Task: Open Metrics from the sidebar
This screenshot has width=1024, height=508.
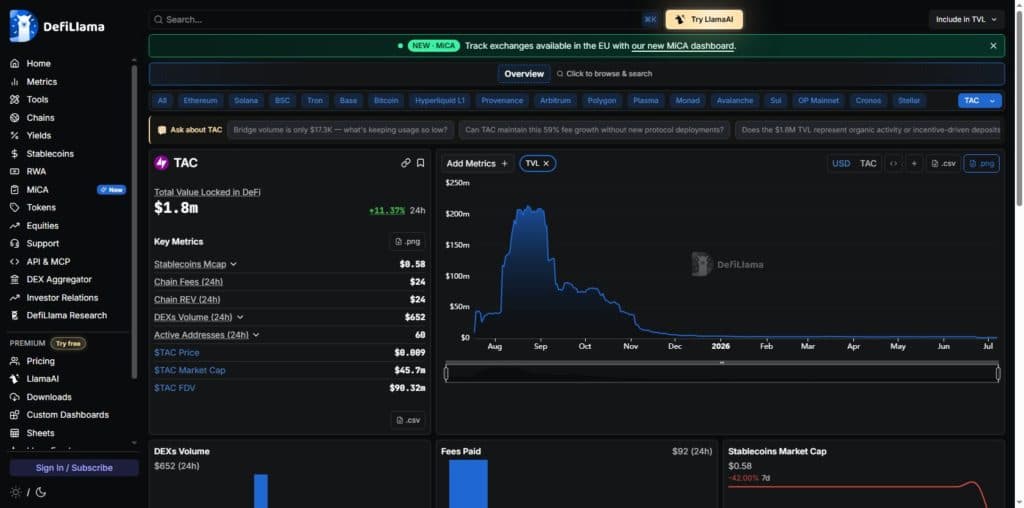Action: coord(41,82)
